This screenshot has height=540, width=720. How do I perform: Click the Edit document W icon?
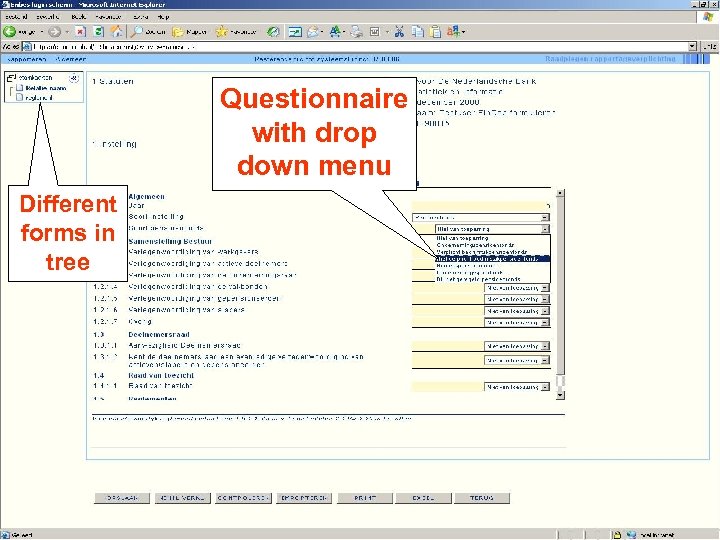pyautogui.click(x=375, y=32)
